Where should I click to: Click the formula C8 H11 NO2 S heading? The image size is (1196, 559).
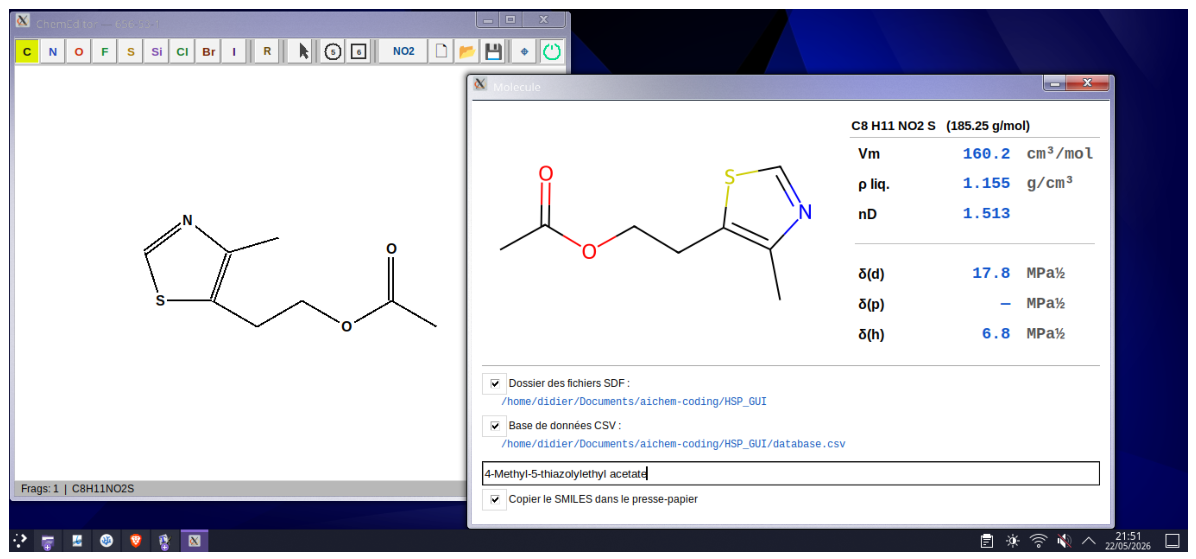(x=893, y=126)
